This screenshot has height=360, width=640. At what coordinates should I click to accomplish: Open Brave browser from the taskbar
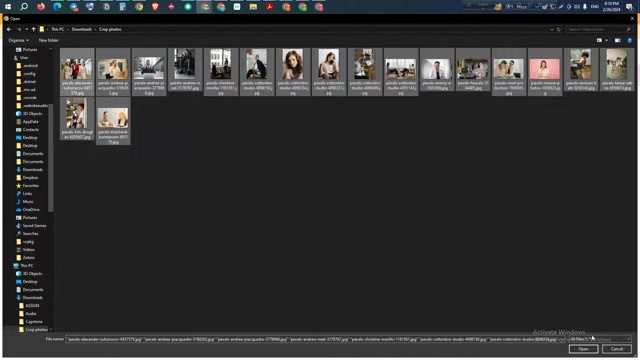coord(155,7)
